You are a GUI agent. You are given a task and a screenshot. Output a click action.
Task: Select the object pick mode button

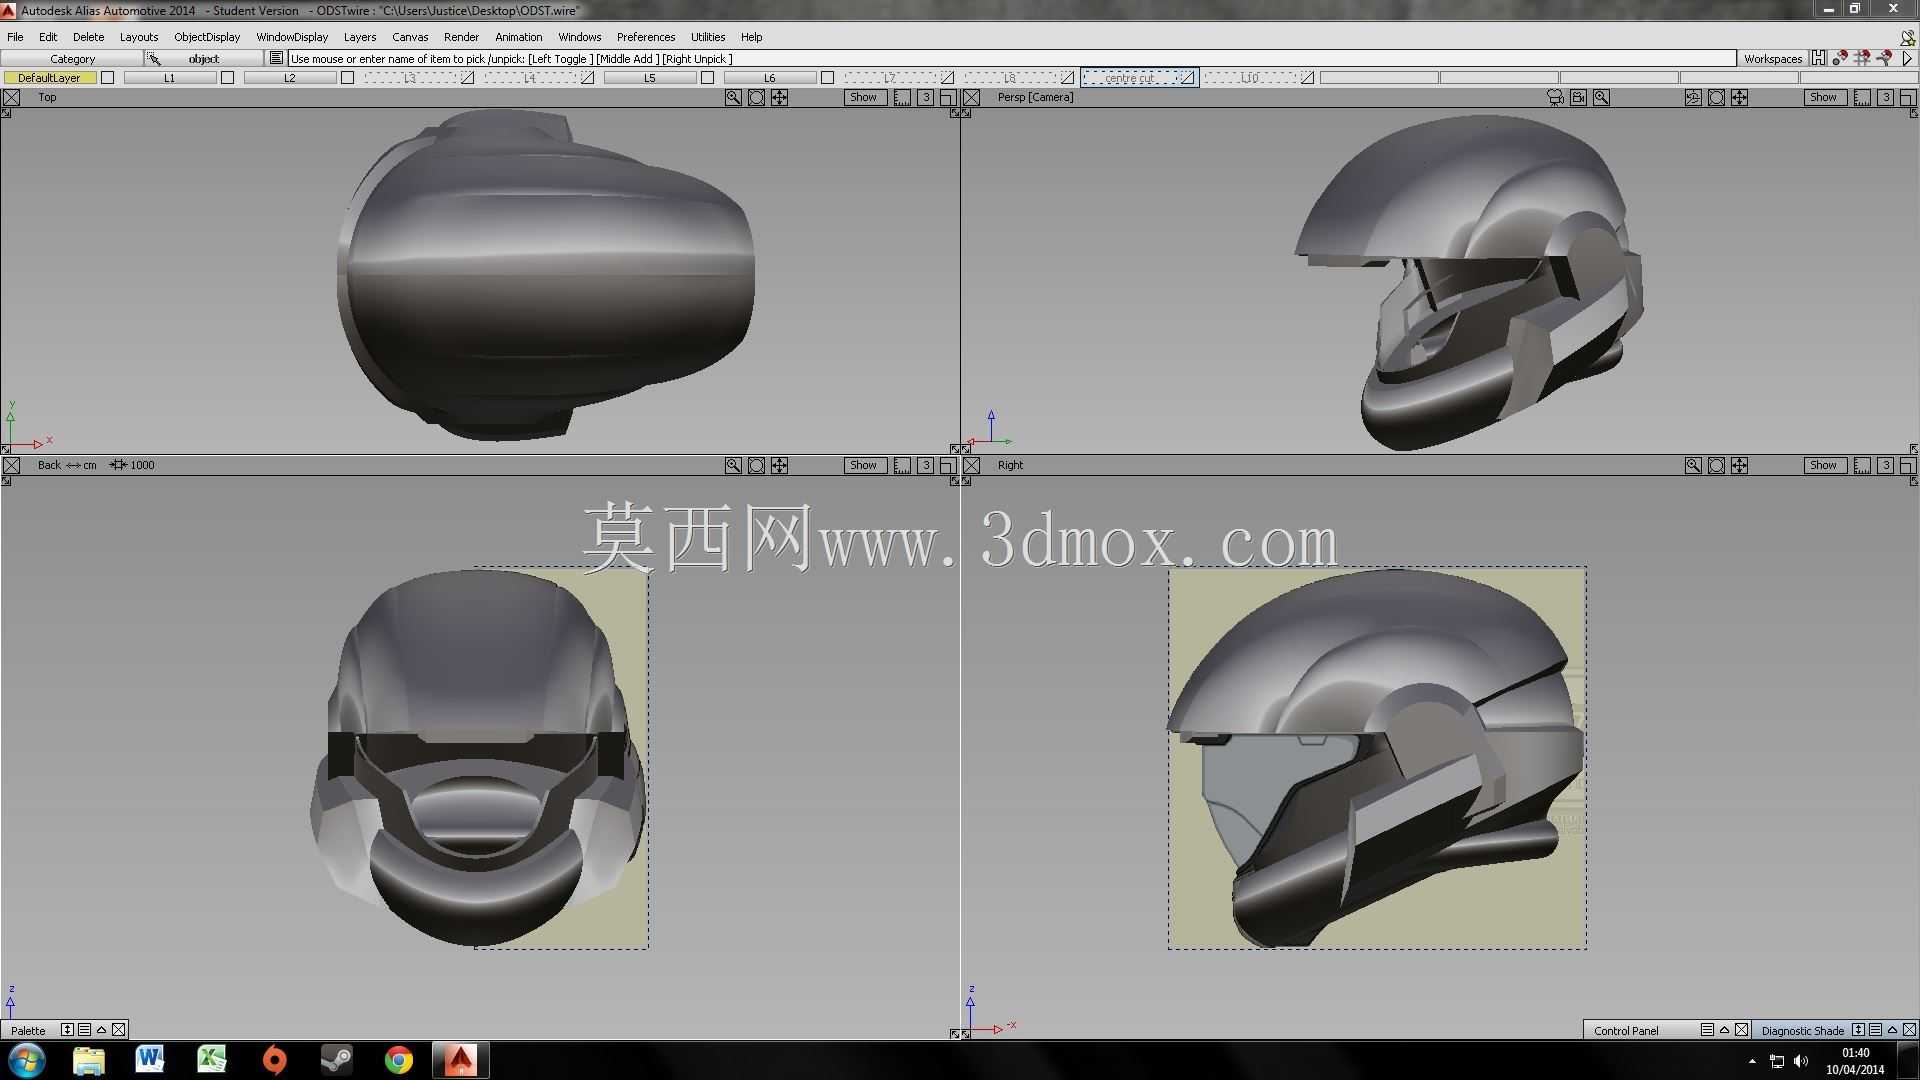(204, 59)
